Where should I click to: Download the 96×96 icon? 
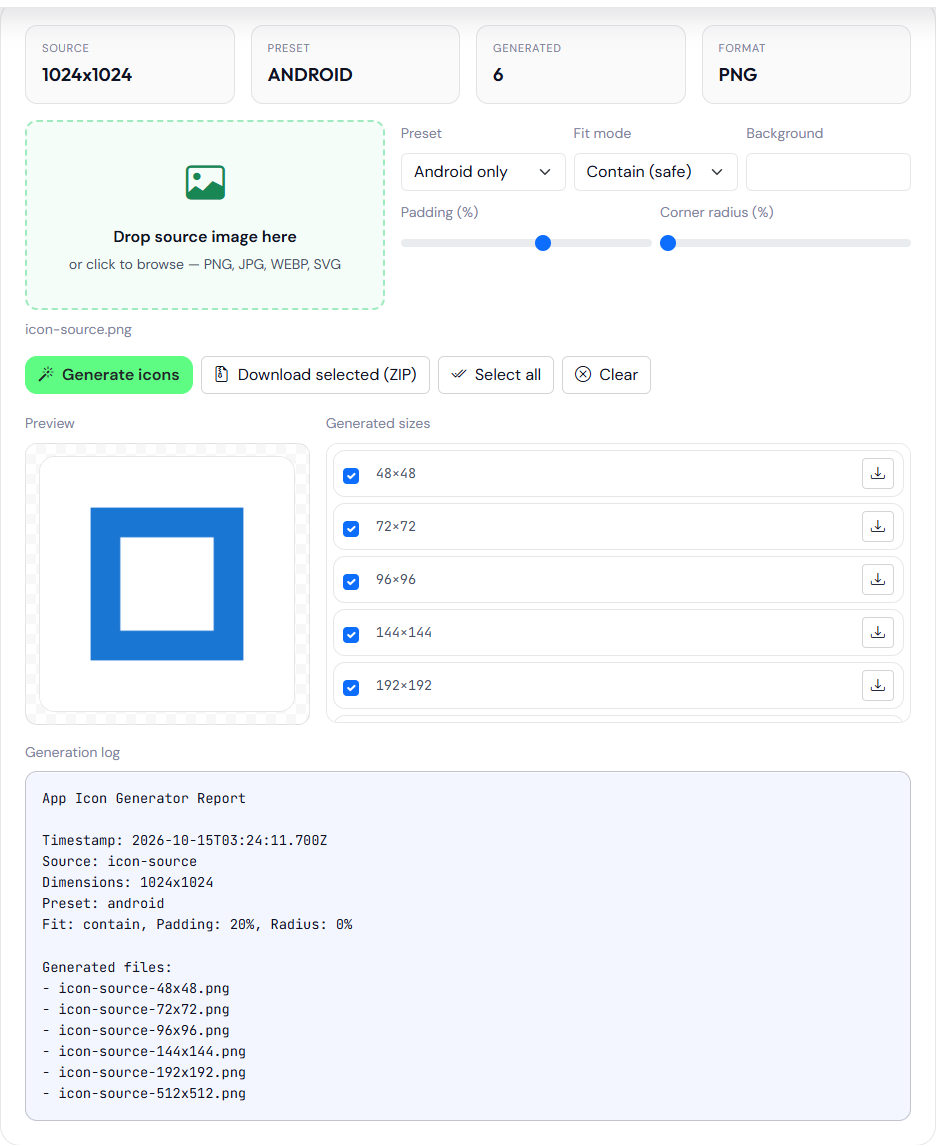click(x=878, y=580)
